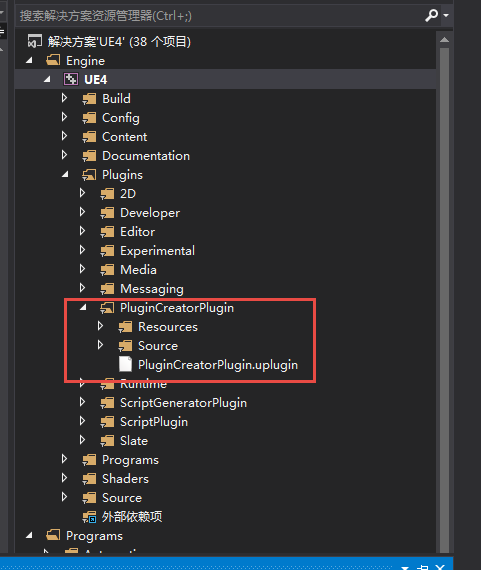481x570 pixels.
Task: Expand the Build folder
Action: tap(64, 98)
